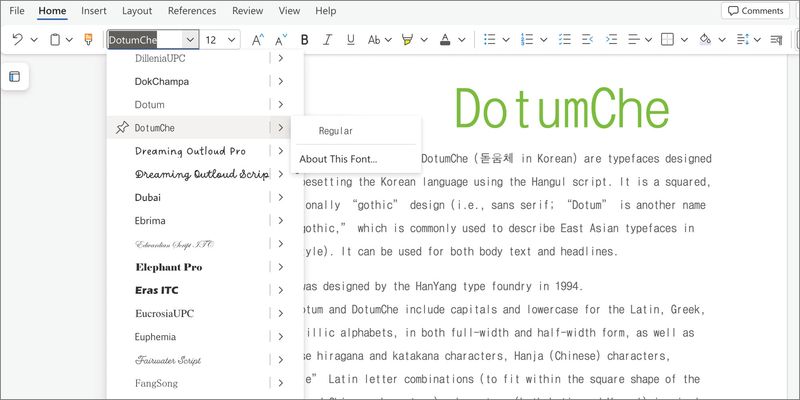Toggle italic formatting
800x400 pixels.
(x=327, y=40)
